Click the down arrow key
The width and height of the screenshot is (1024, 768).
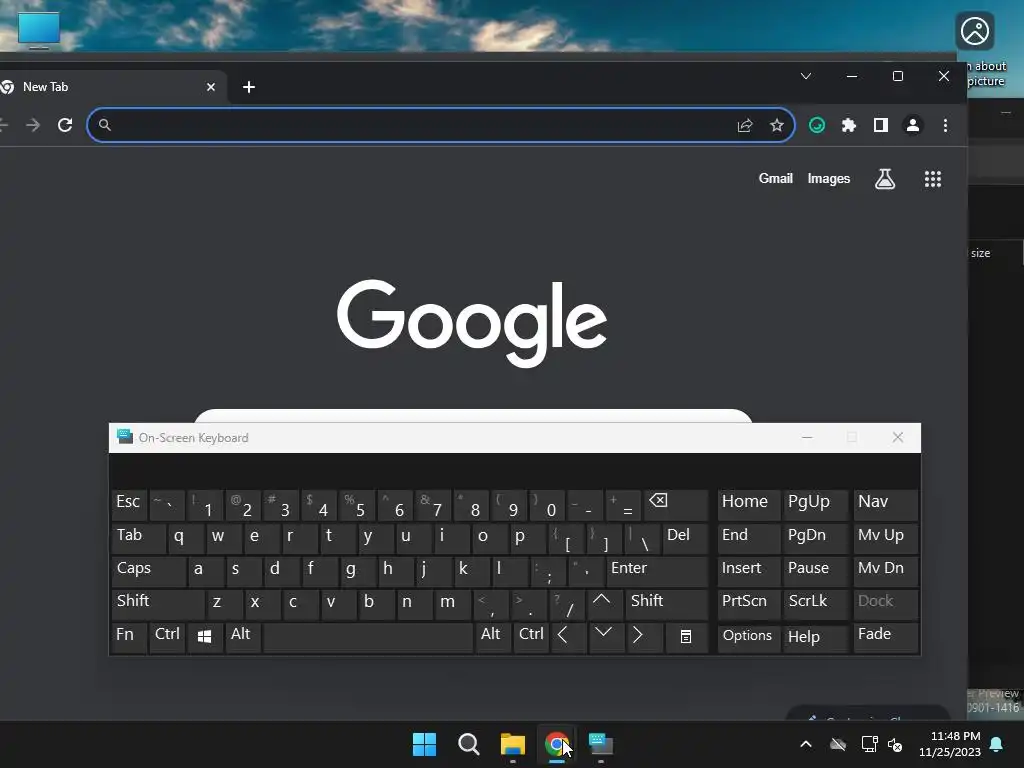[606, 637]
